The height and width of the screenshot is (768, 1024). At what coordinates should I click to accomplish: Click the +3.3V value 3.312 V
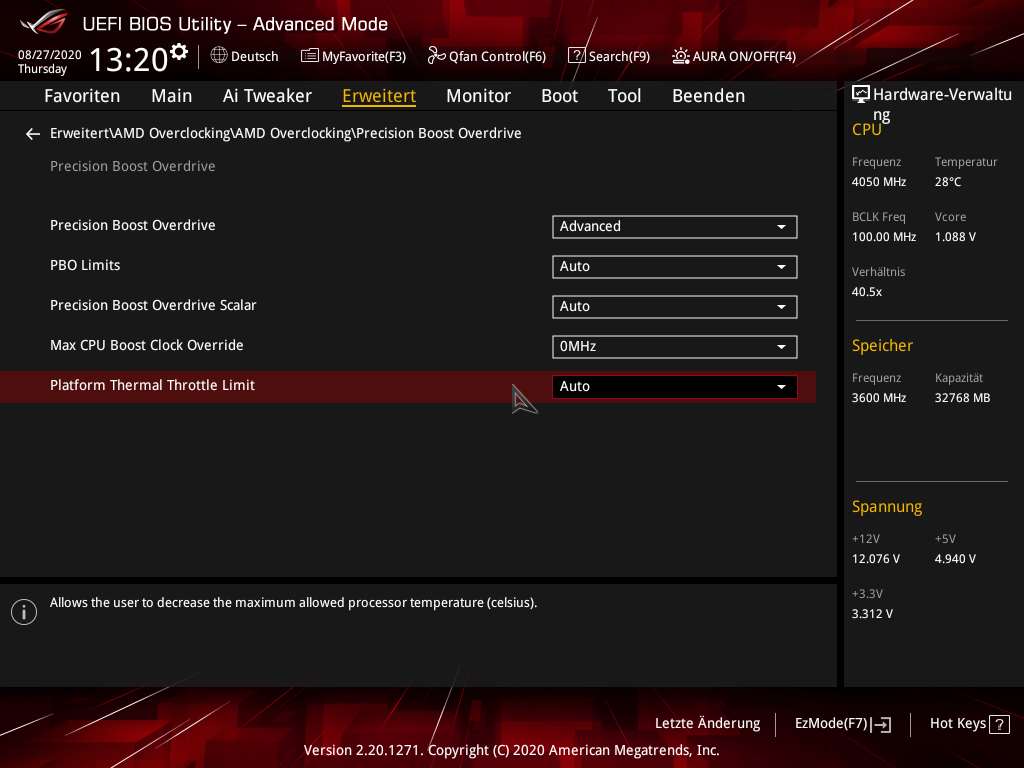tap(872, 614)
